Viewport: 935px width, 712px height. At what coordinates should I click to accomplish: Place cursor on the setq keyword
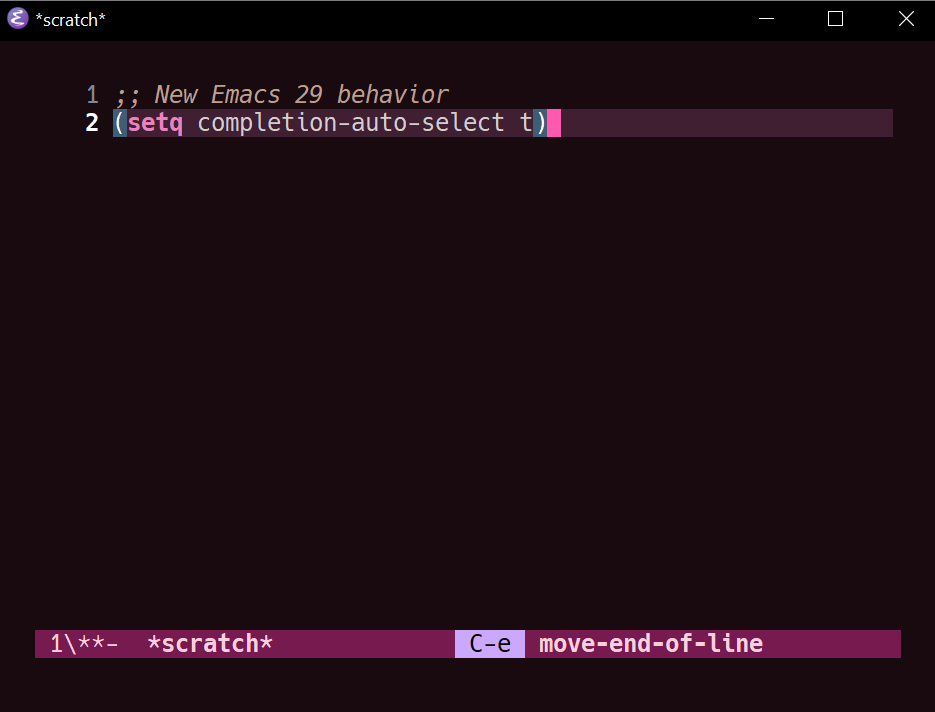(155, 123)
